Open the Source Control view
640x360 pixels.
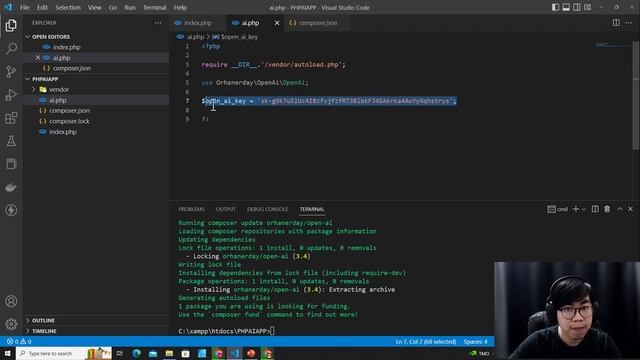pyautogui.click(x=11, y=72)
